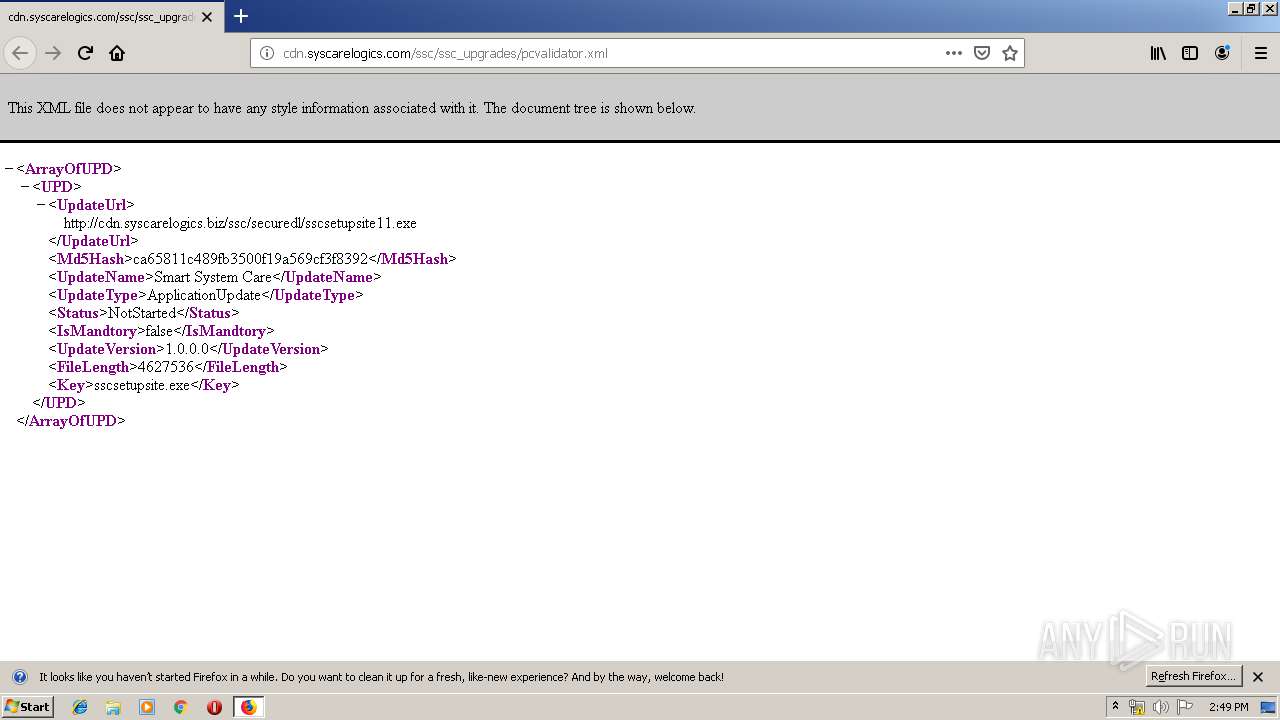The image size is (1280, 720).
Task: Launch Chrome from taskbar
Action: click(181, 707)
